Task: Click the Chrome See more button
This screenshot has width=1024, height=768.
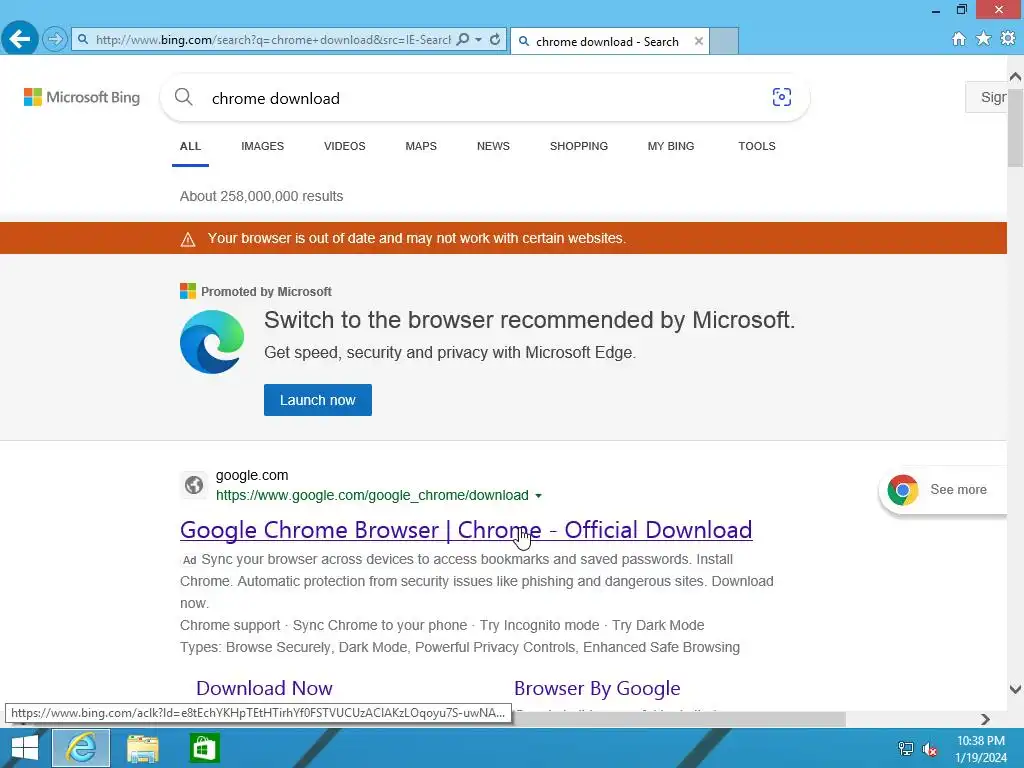Action: (943, 490)
